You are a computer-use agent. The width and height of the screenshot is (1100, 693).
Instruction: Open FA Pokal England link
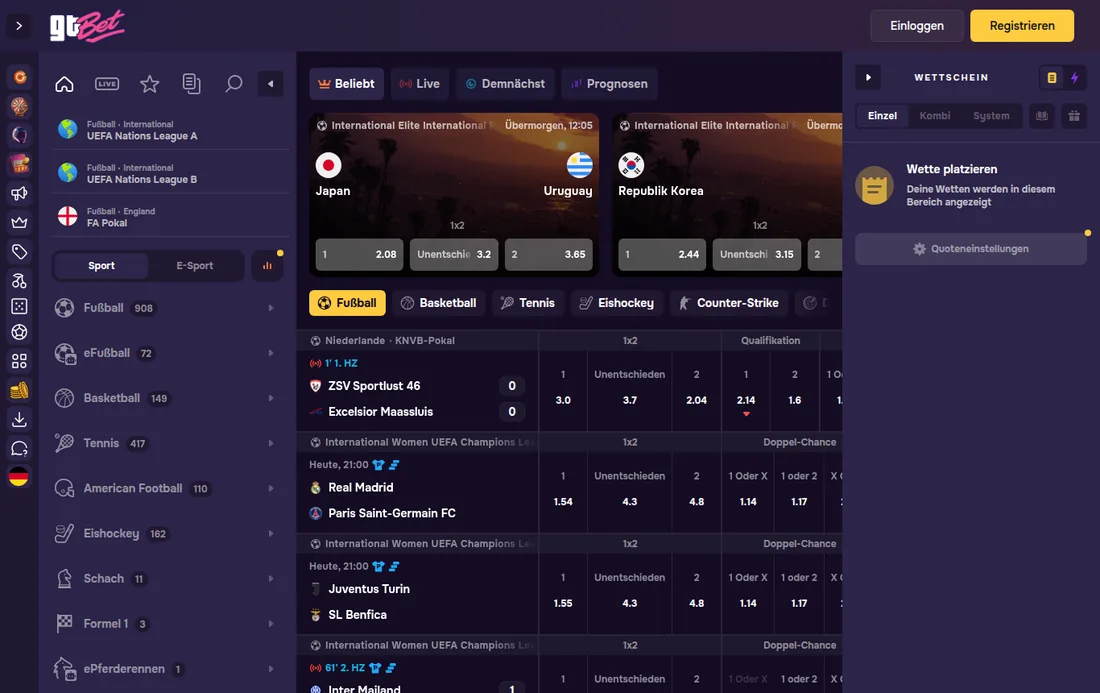[x=170, y=217]
